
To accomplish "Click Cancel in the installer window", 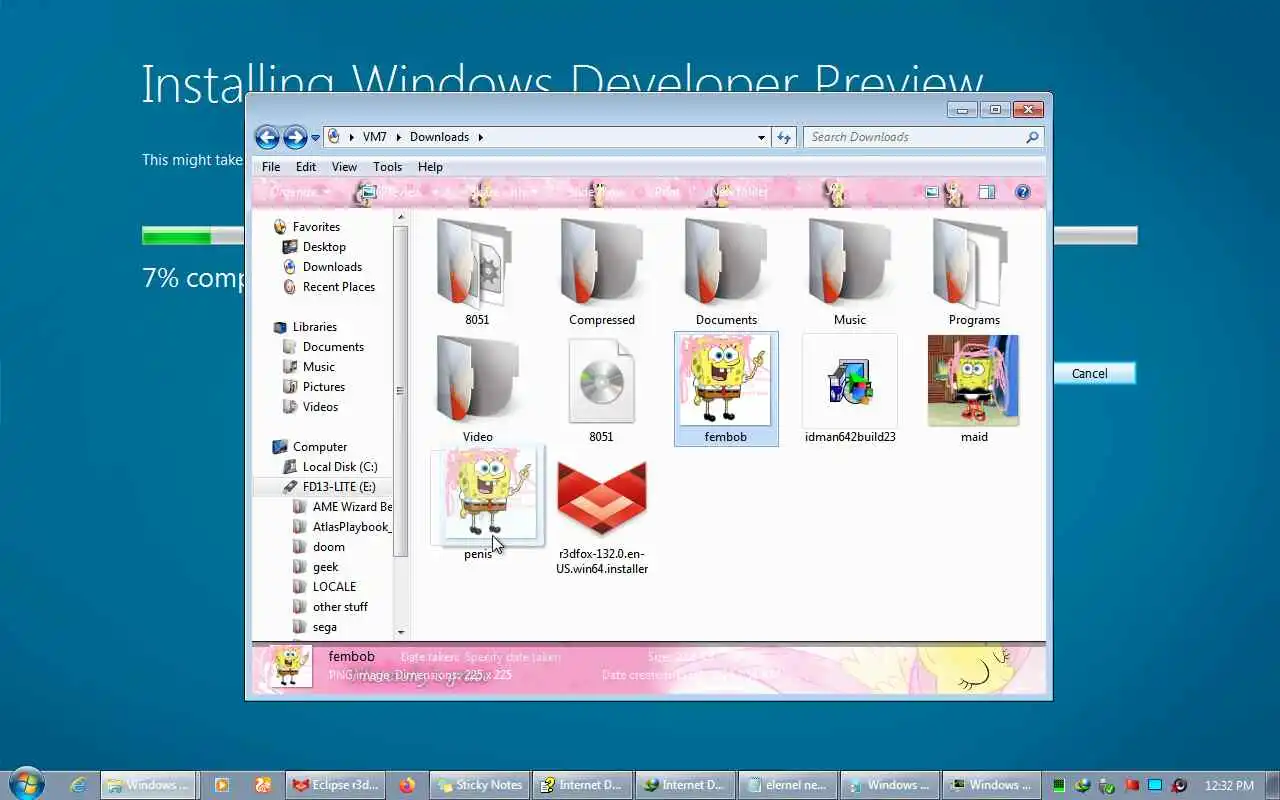I will pyautogui.click(x=1094, y=373).
